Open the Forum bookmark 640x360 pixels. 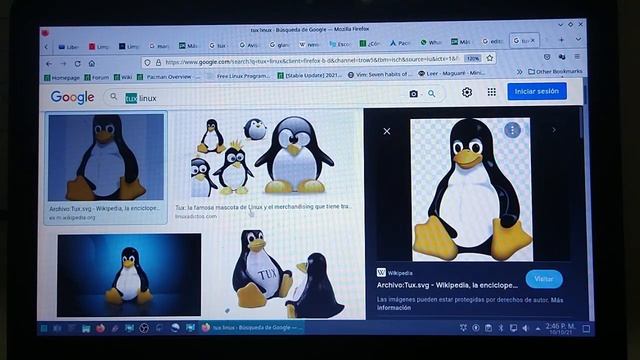[96, 77]
